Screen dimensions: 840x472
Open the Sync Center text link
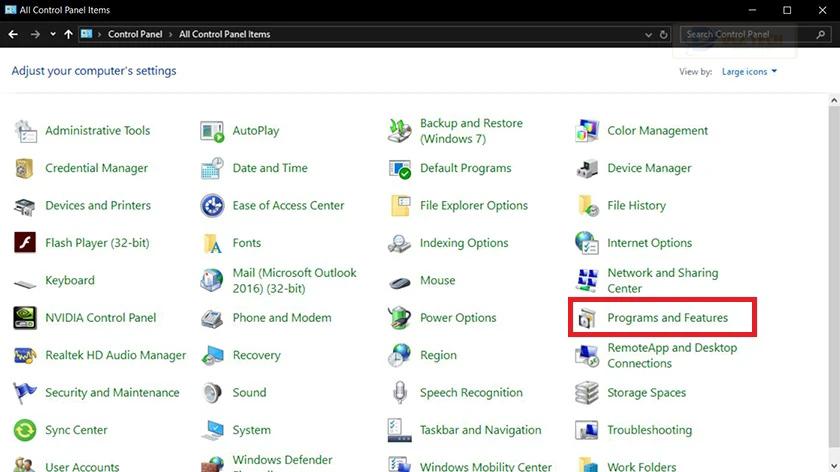[x=76, y=430]
